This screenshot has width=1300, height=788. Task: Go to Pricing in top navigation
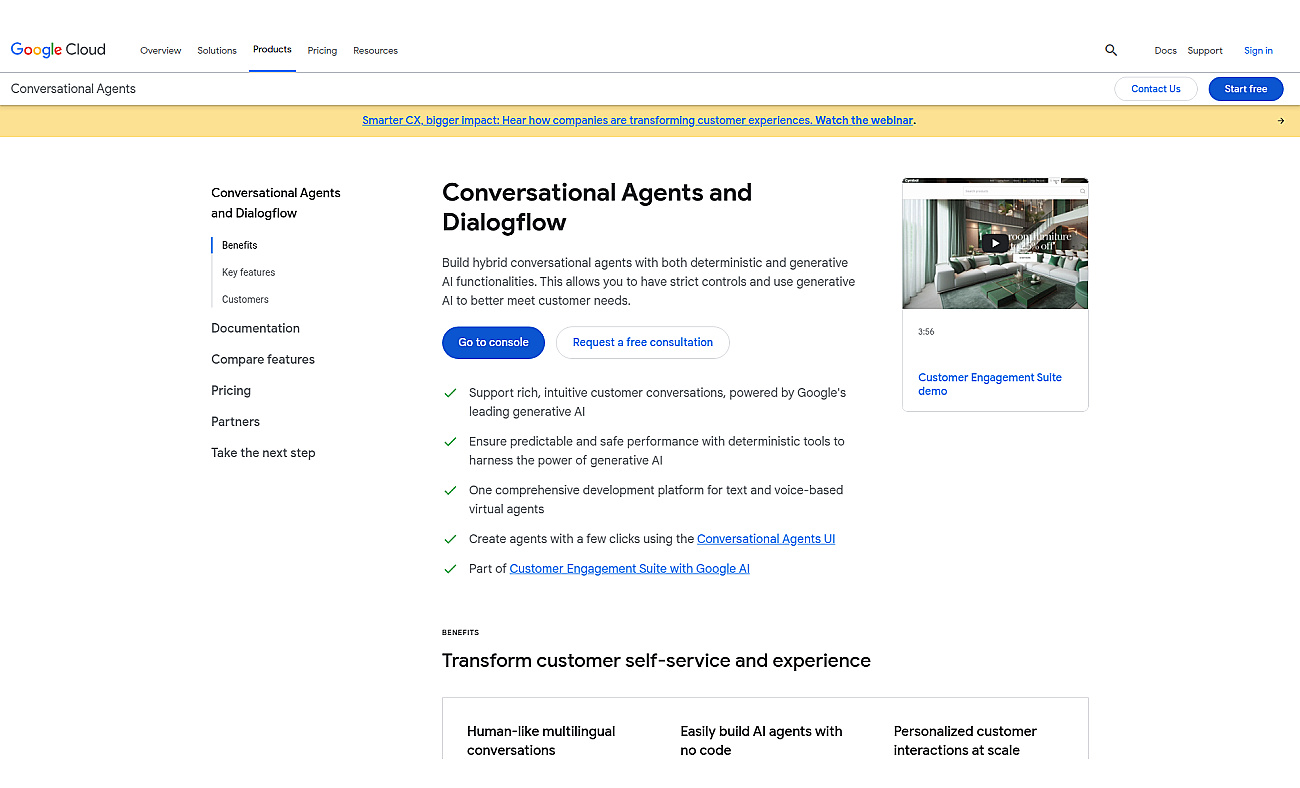(x=322, y=51)
